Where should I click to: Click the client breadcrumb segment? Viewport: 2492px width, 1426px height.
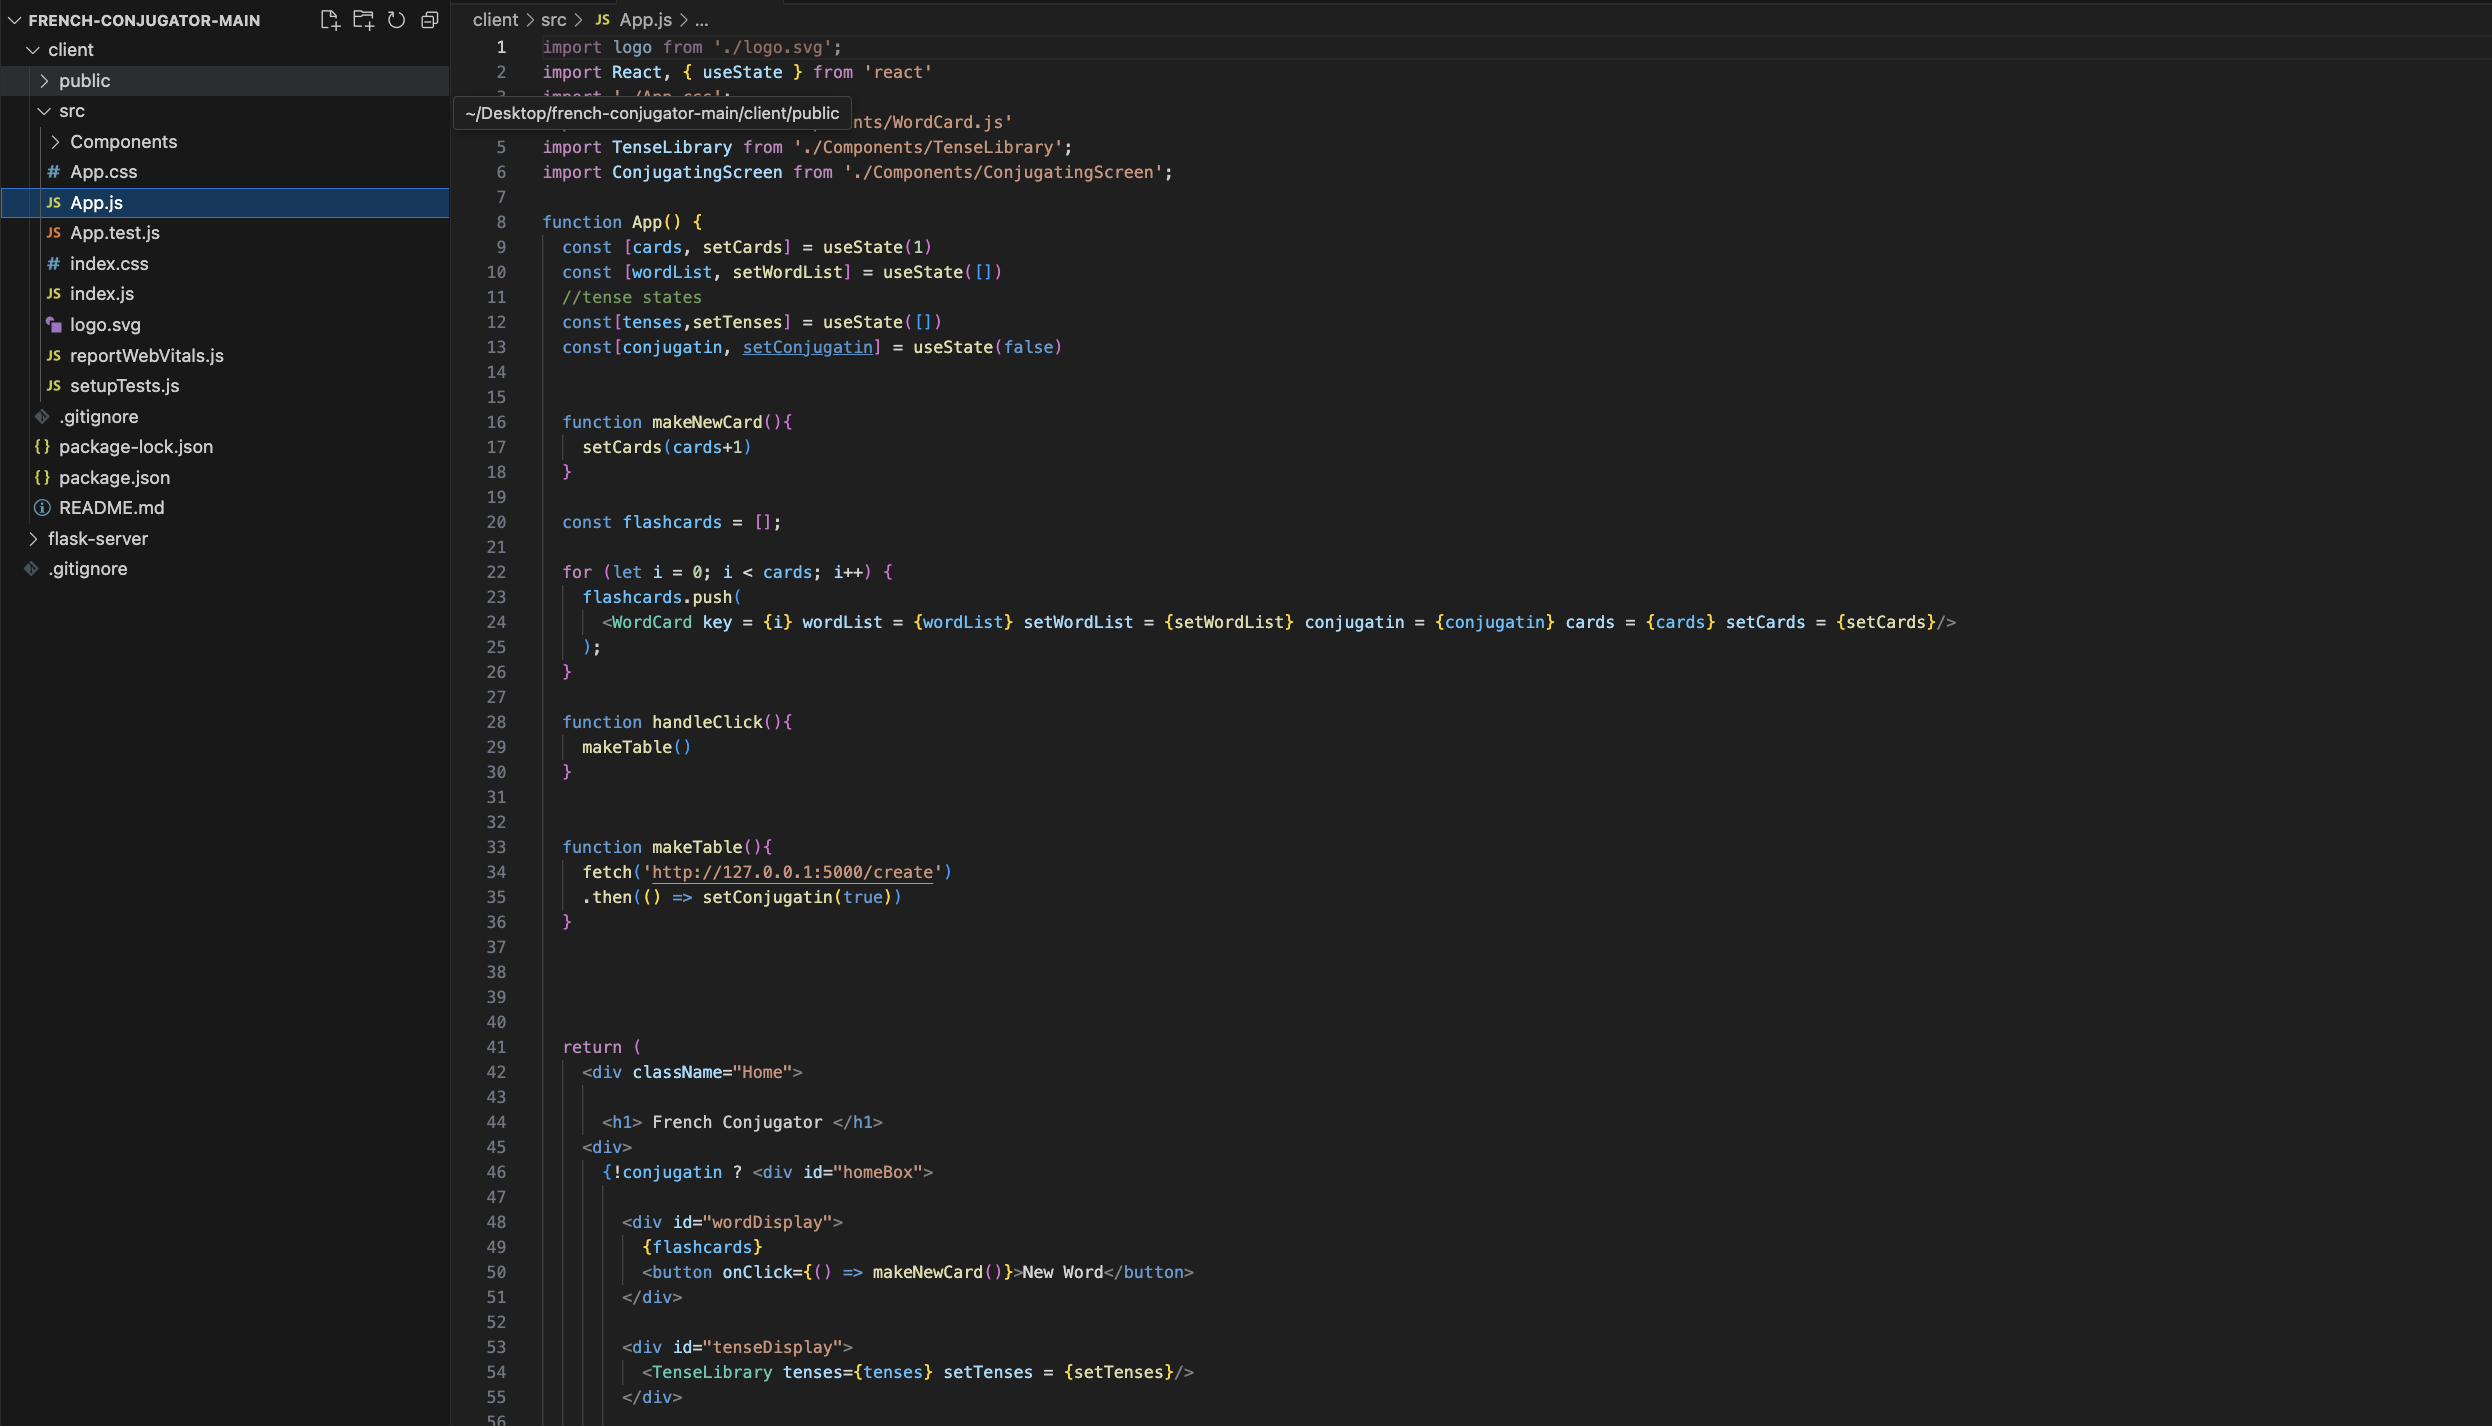click(x=495, y=20)
